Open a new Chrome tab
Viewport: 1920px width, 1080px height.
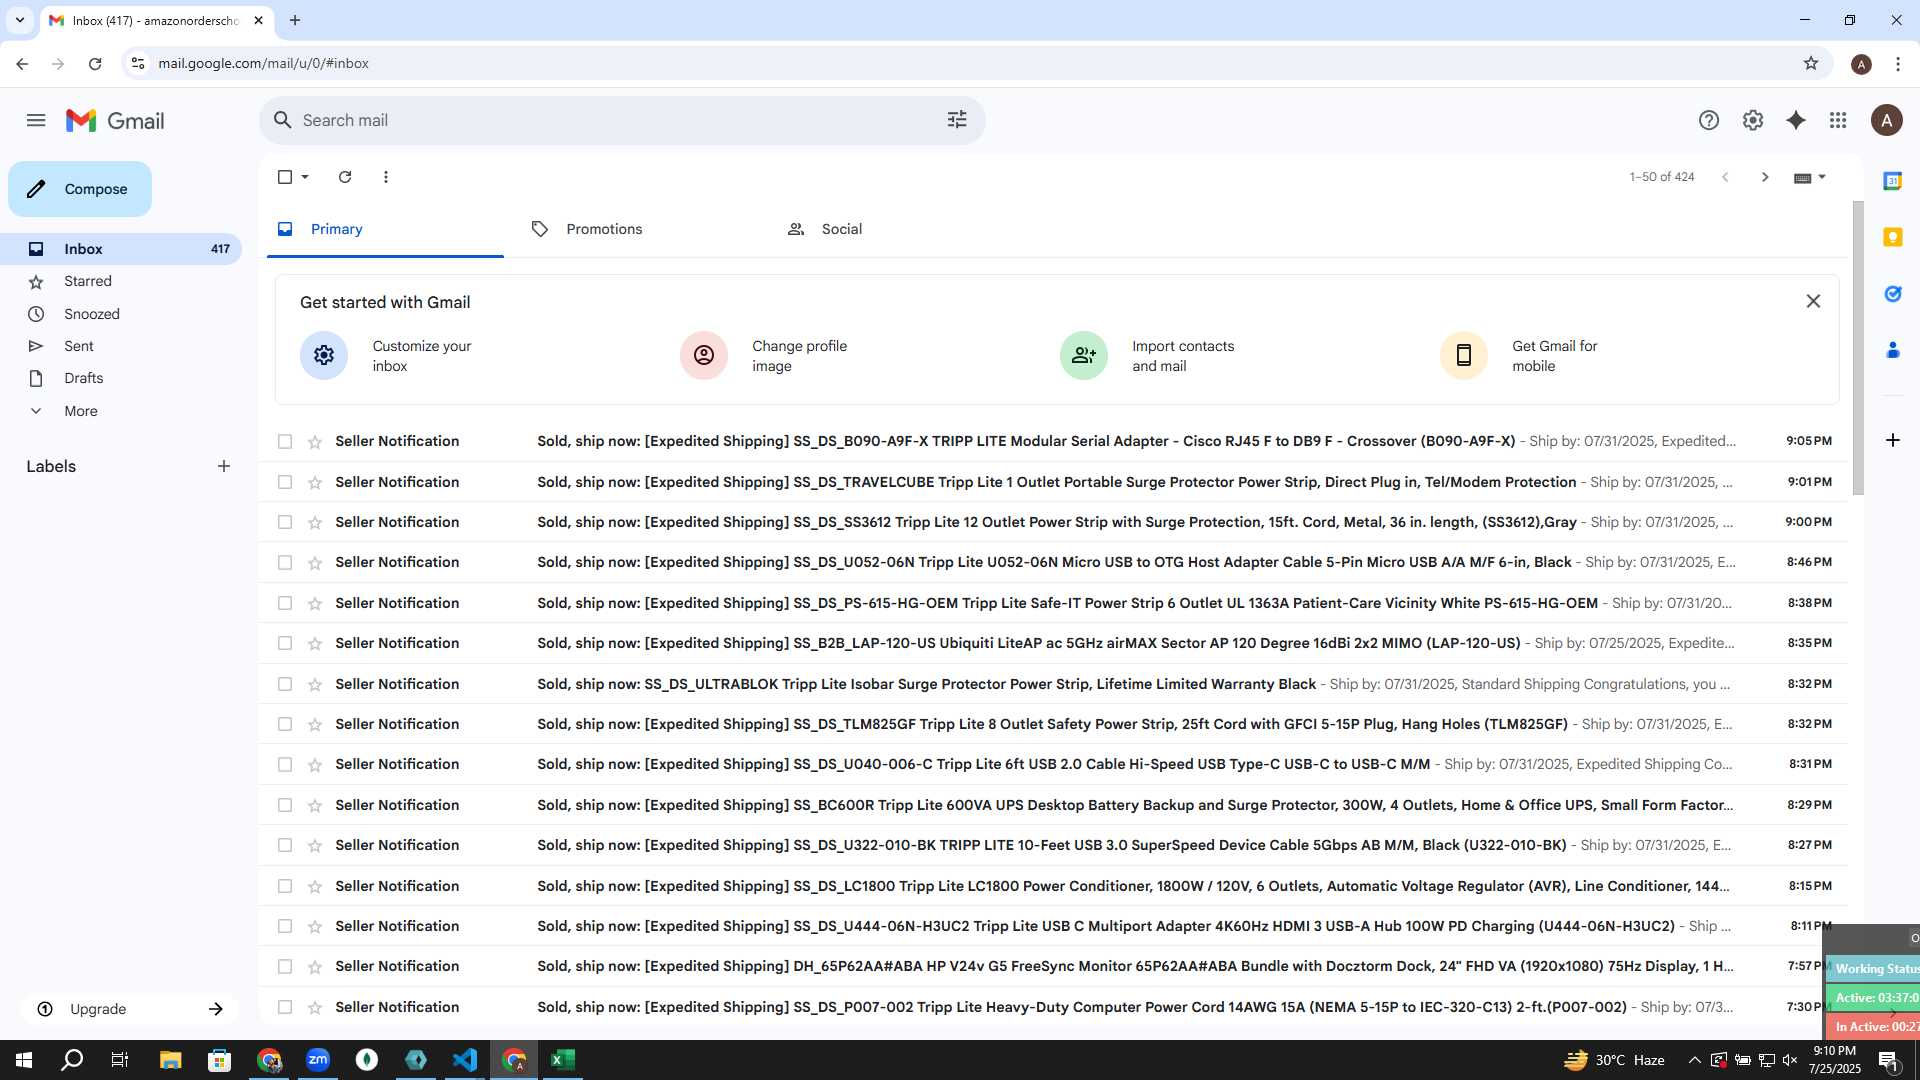pos(295,20)
